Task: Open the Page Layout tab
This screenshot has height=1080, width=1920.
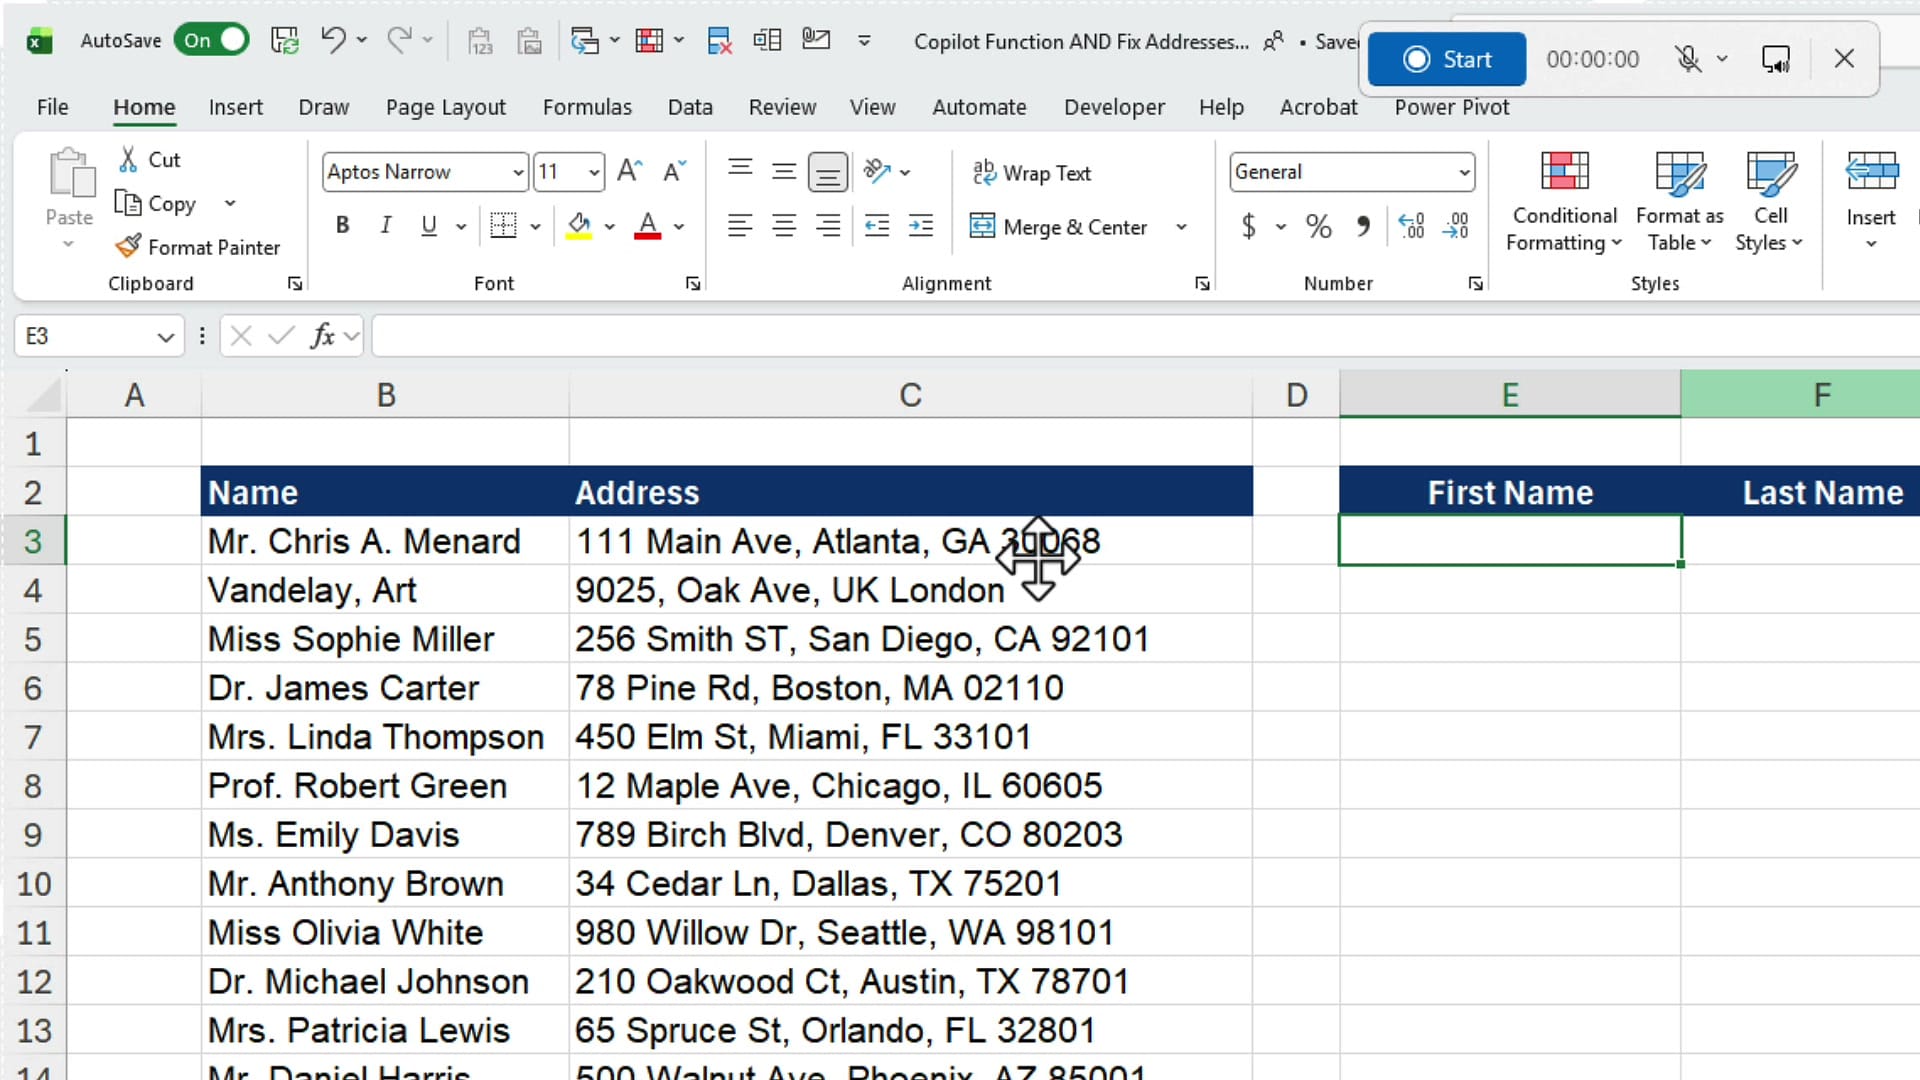Action: (446, 107)
